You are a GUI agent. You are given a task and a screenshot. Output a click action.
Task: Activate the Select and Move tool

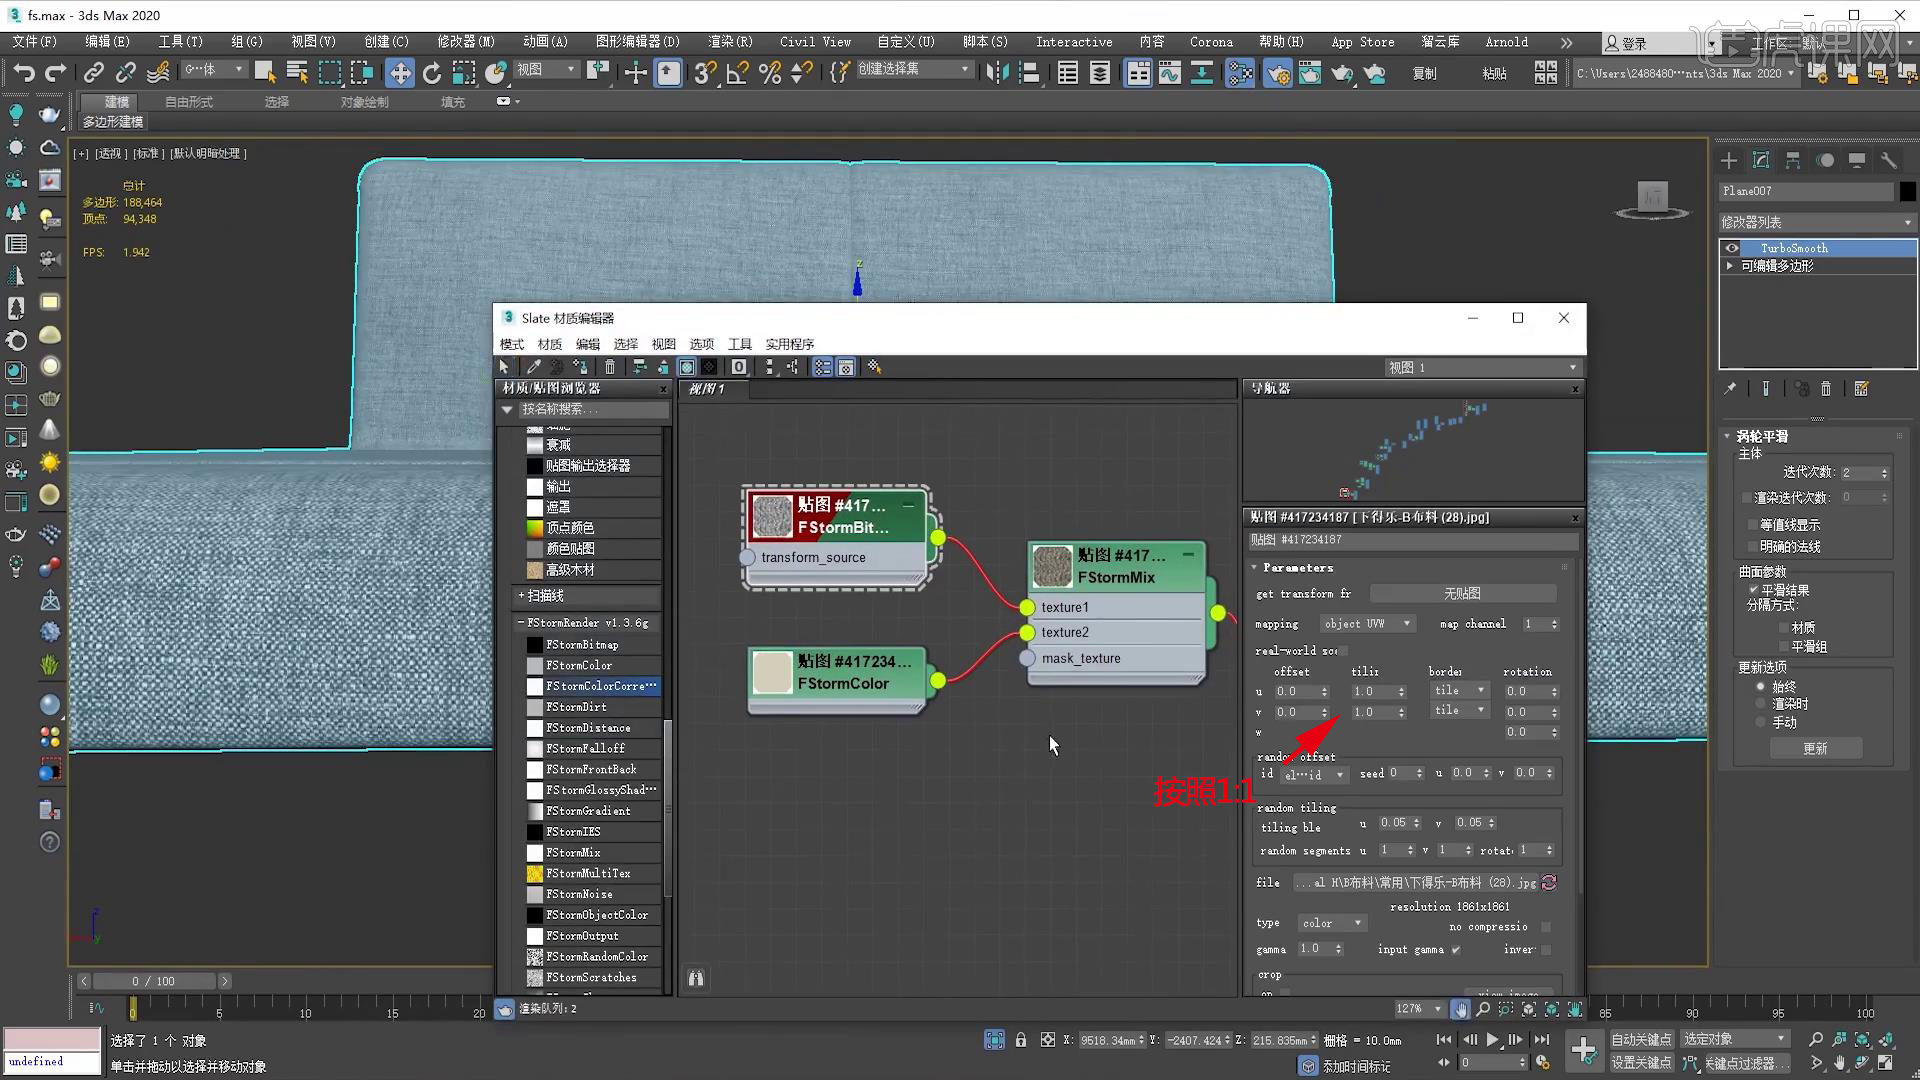click(400, 72)
